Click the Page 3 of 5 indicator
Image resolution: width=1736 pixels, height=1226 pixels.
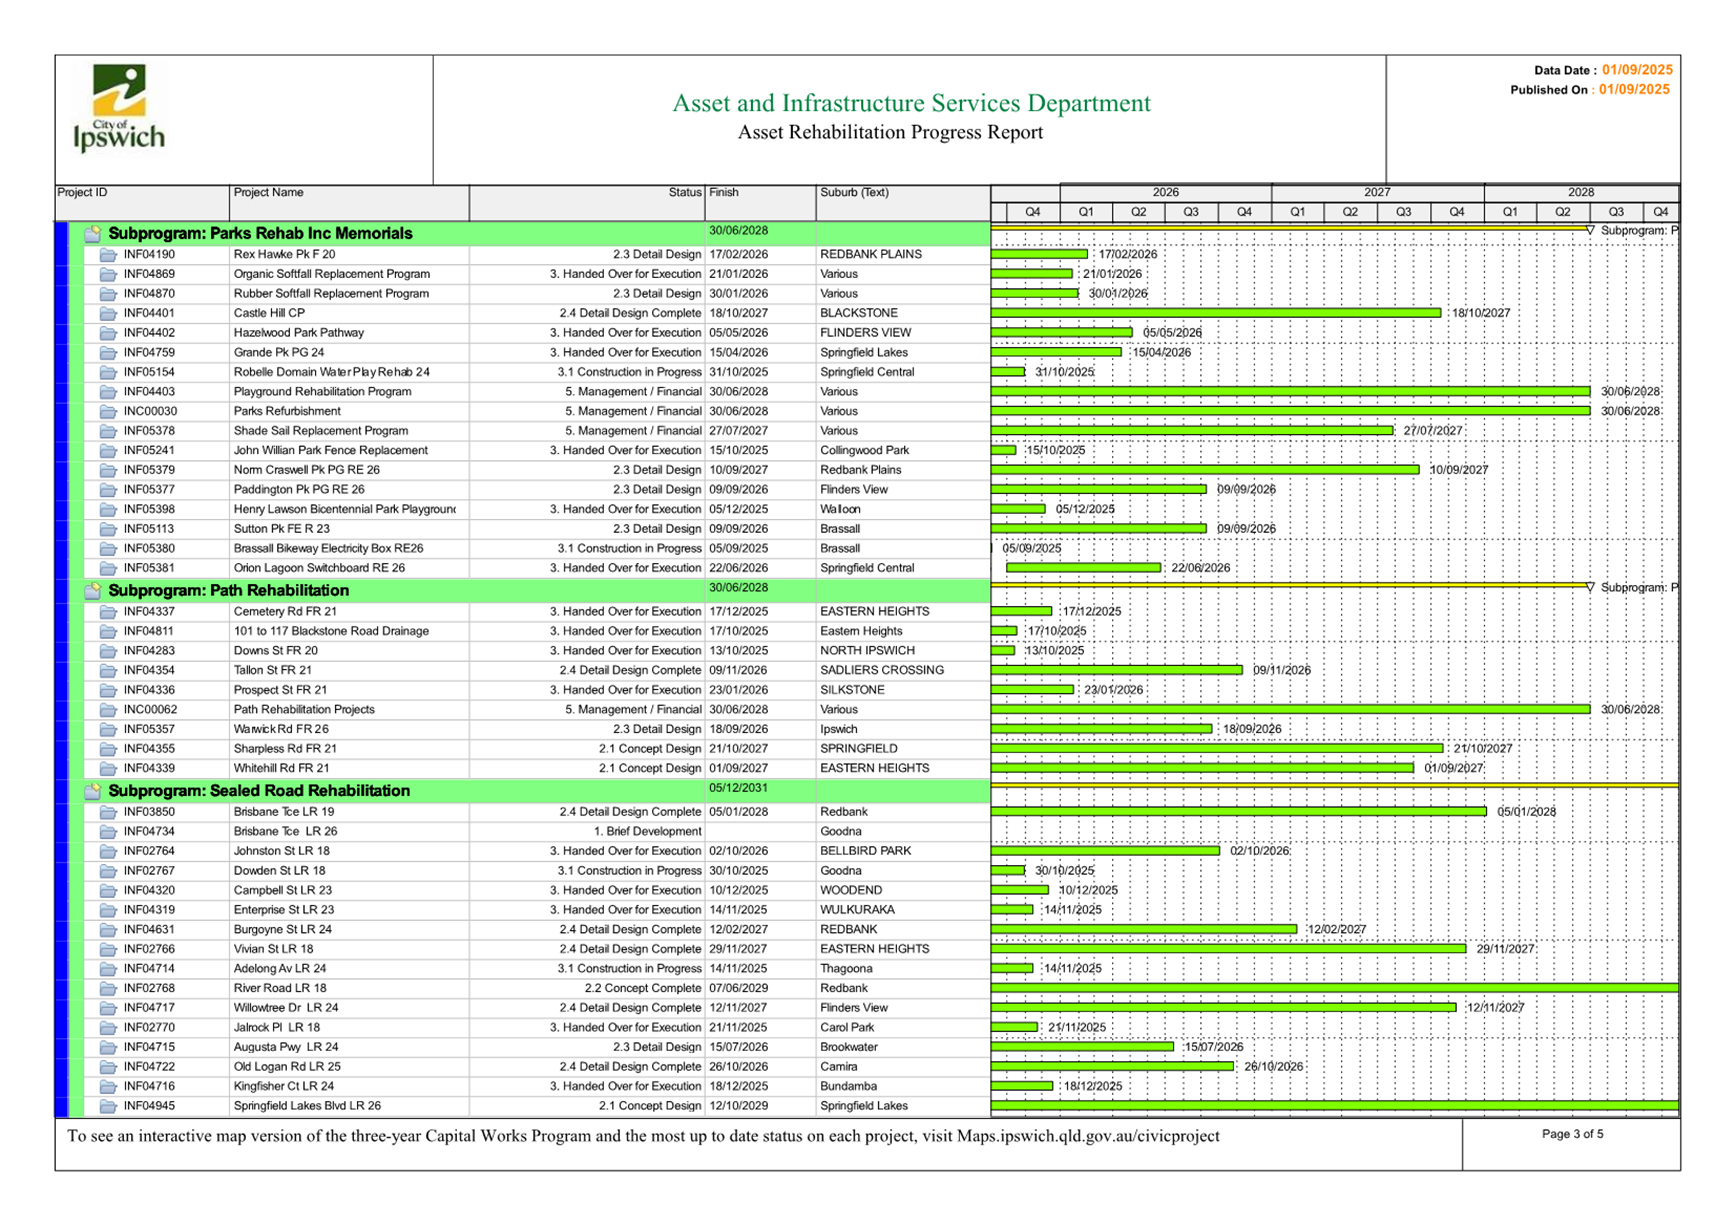tap(1572, 1134)
